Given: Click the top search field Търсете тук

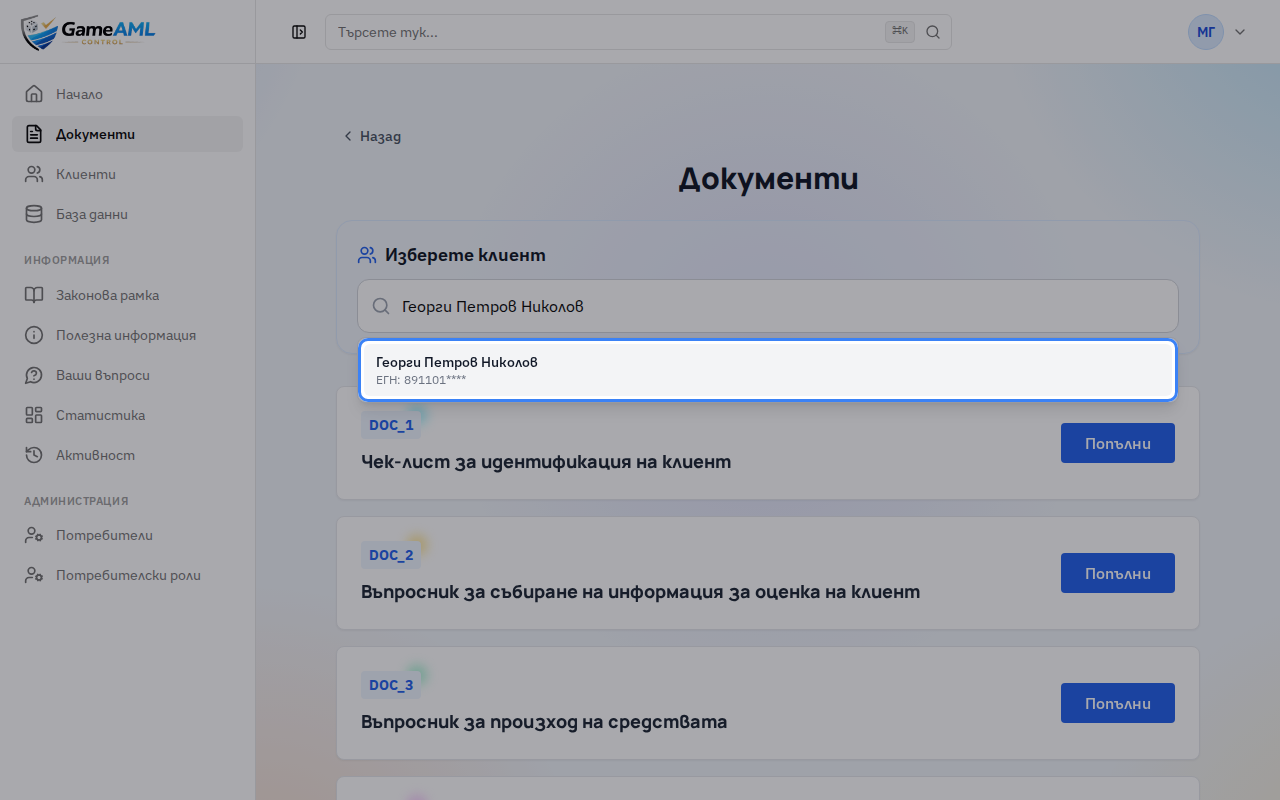Looking at the screenshot, I should 638,32.
